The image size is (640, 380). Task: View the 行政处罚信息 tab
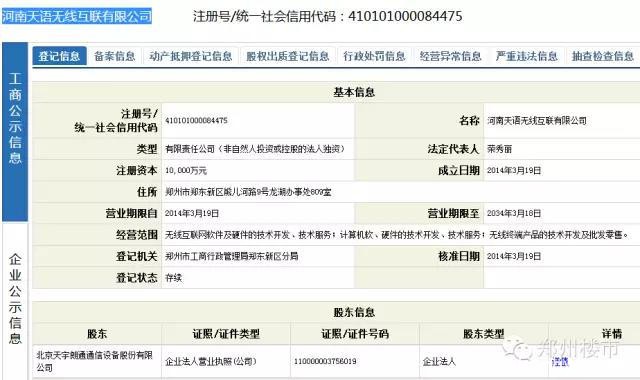tap(374, 56)
